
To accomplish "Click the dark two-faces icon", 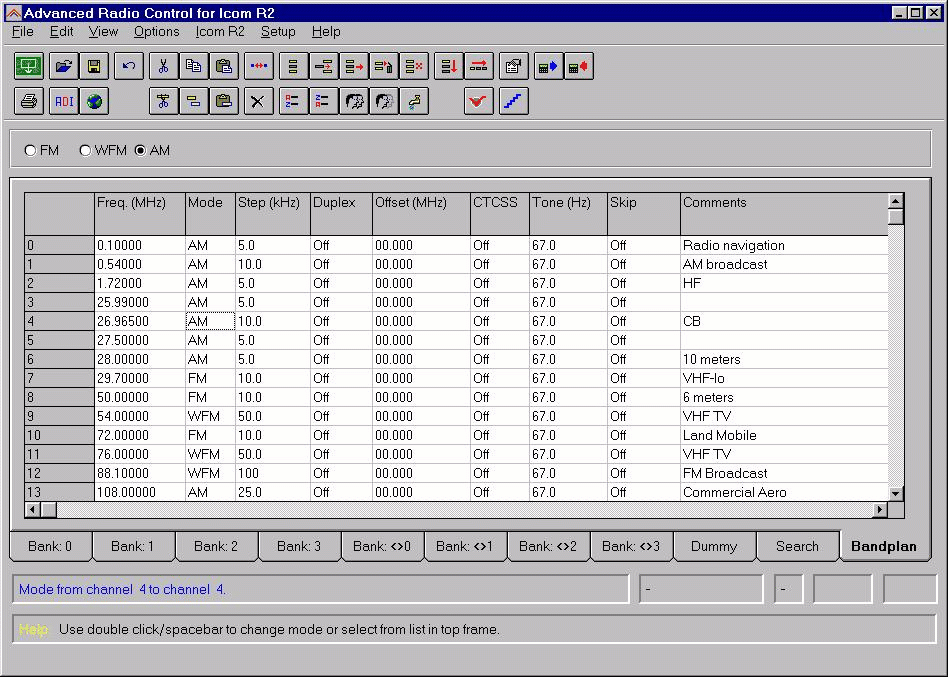I will pyautogui.click(x=354, y=101).
